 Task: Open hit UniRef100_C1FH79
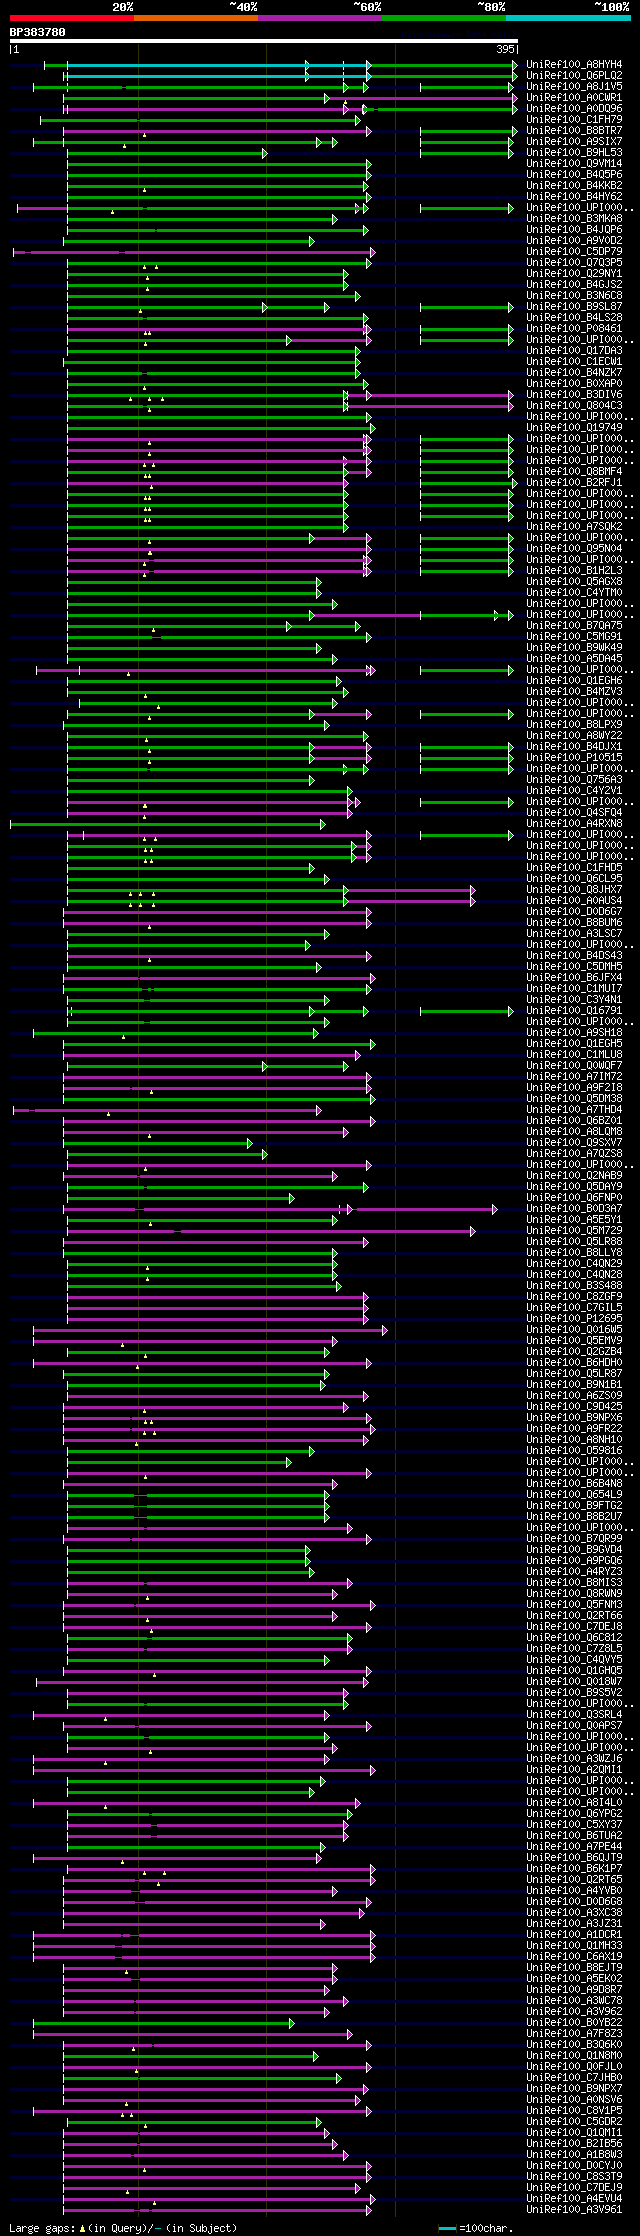(x=574, y=119)
